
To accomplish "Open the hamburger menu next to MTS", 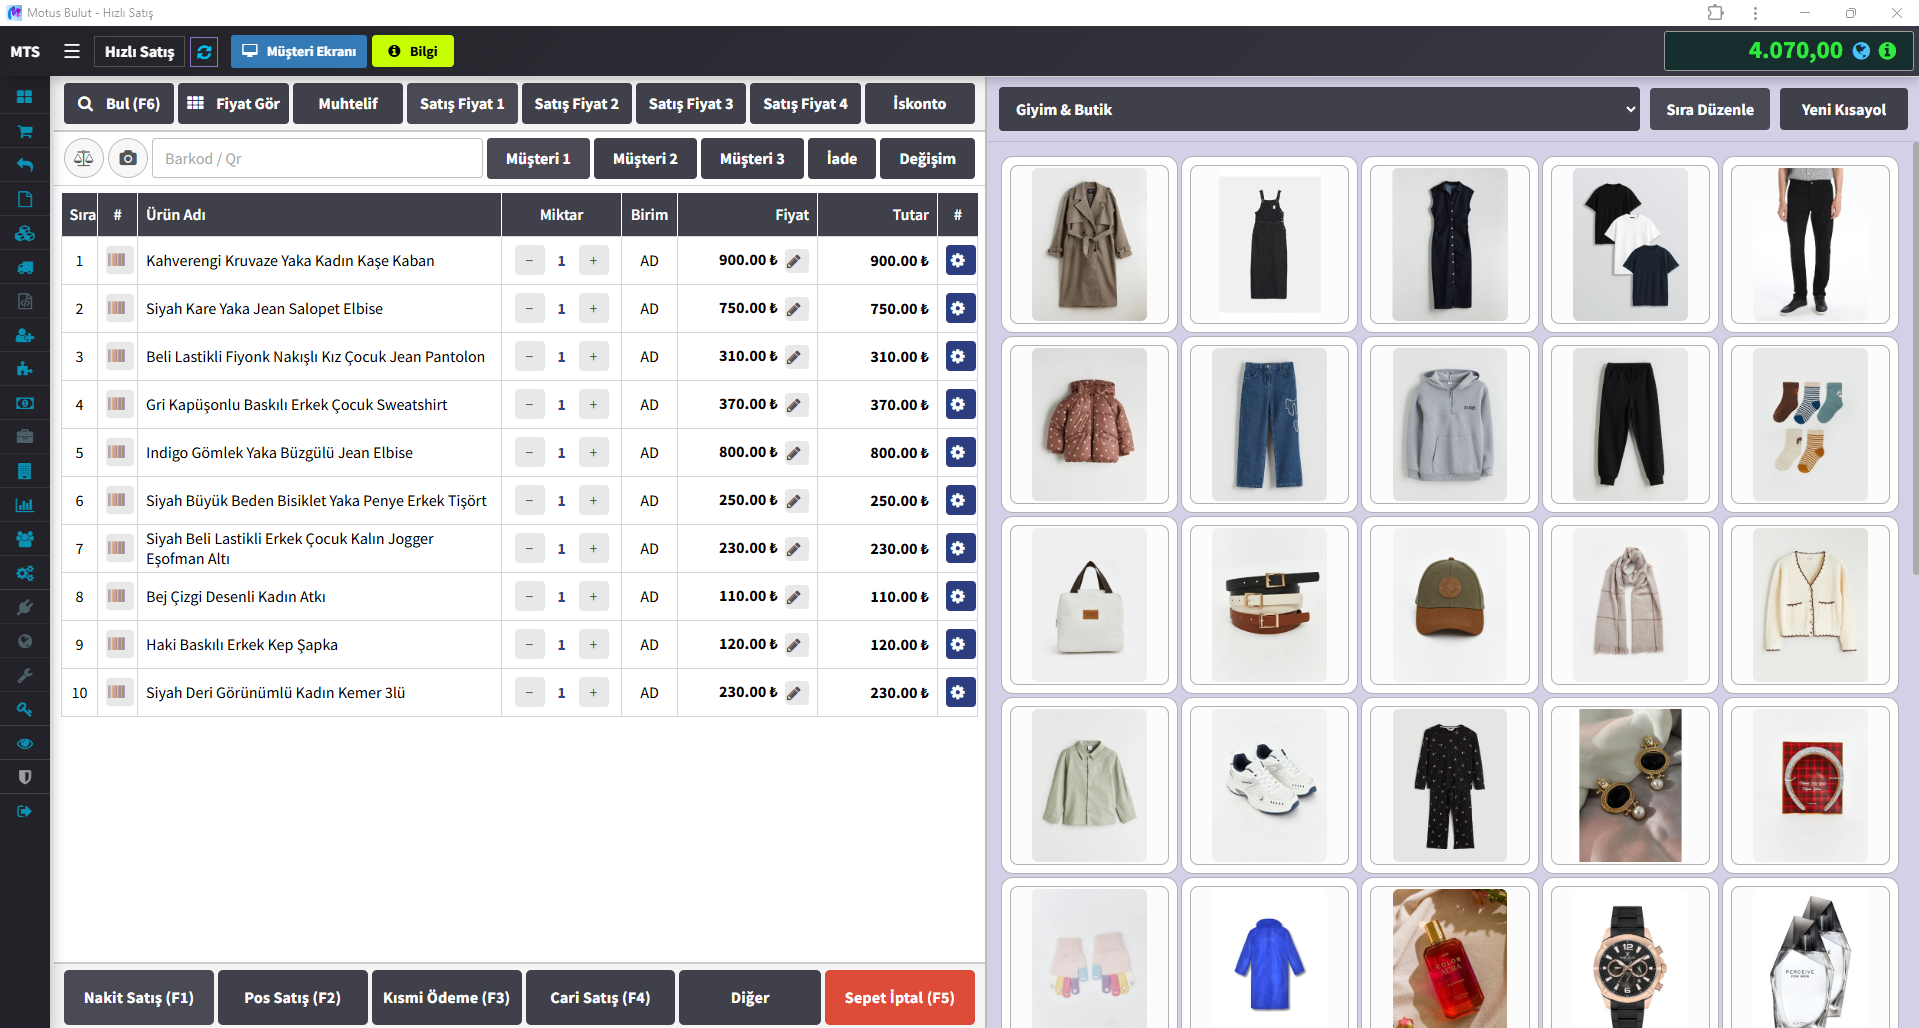I will click(72, 51).
